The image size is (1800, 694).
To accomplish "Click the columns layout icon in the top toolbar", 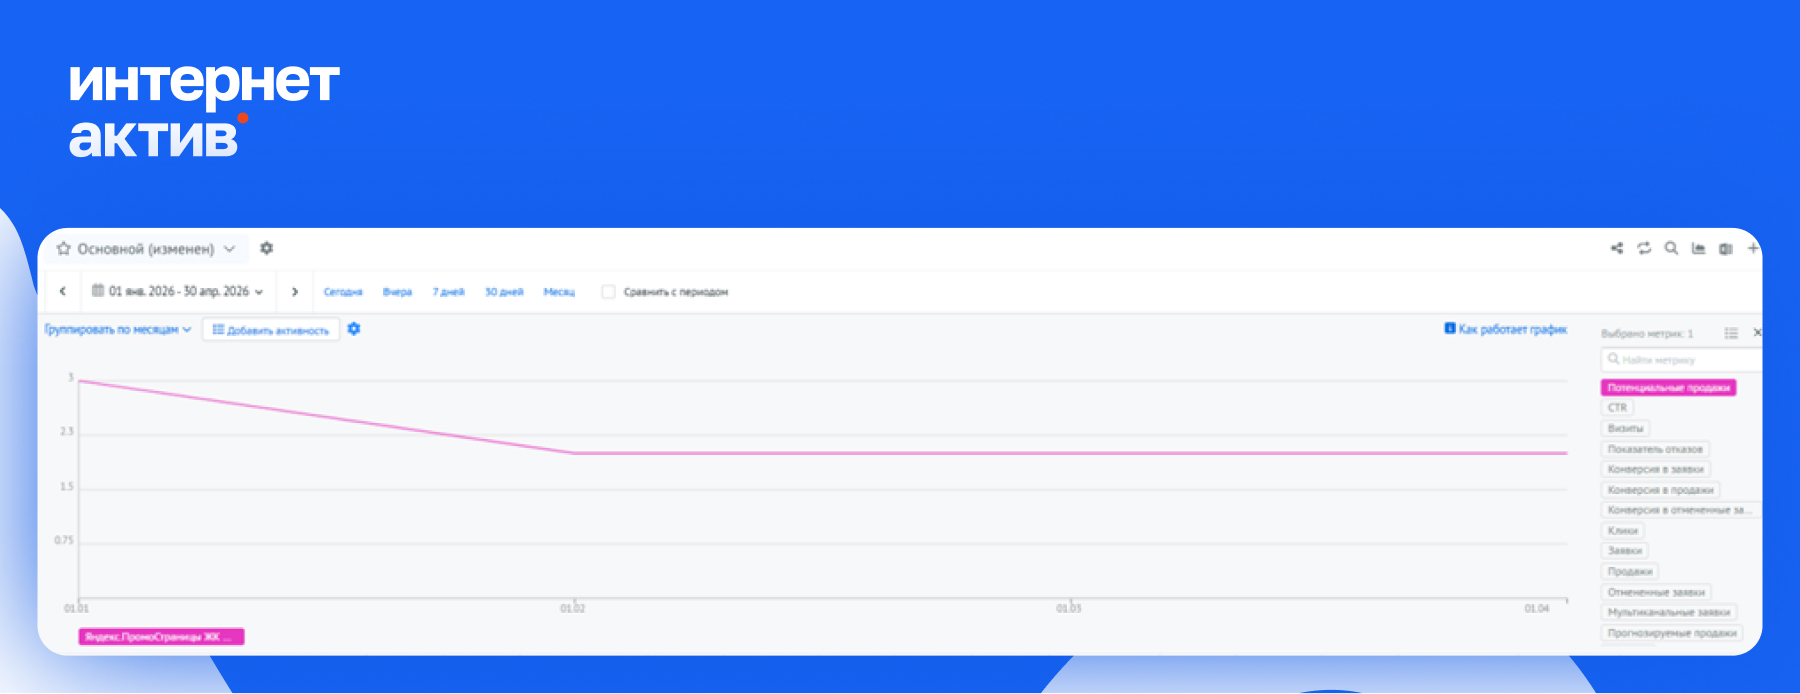I will pos(1725,248).
